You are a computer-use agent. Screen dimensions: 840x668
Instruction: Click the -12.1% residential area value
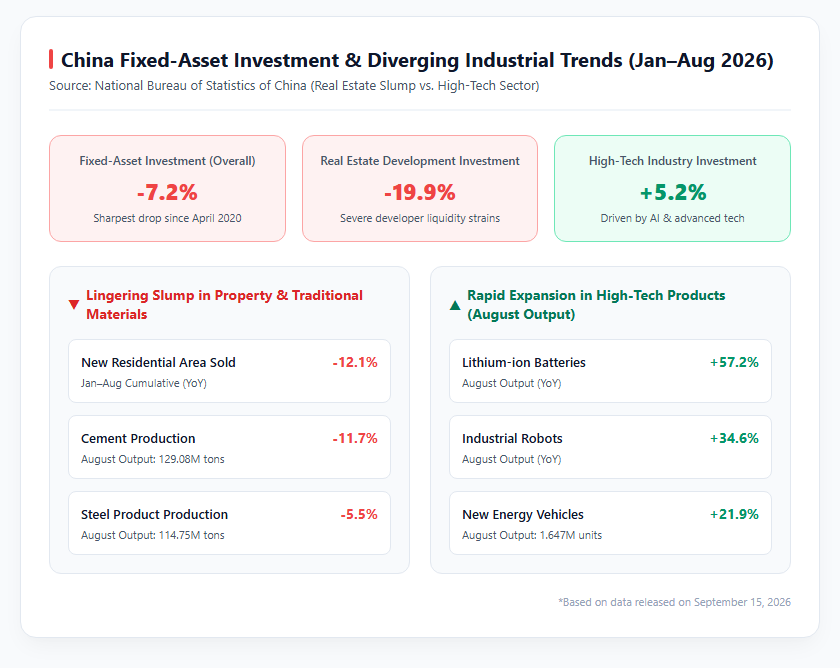[355, 363]
